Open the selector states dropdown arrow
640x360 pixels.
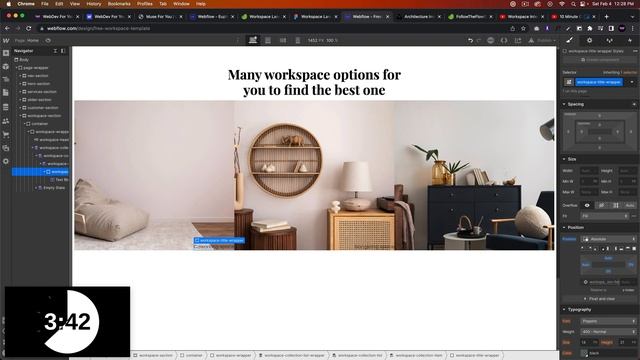pos(632,82)
